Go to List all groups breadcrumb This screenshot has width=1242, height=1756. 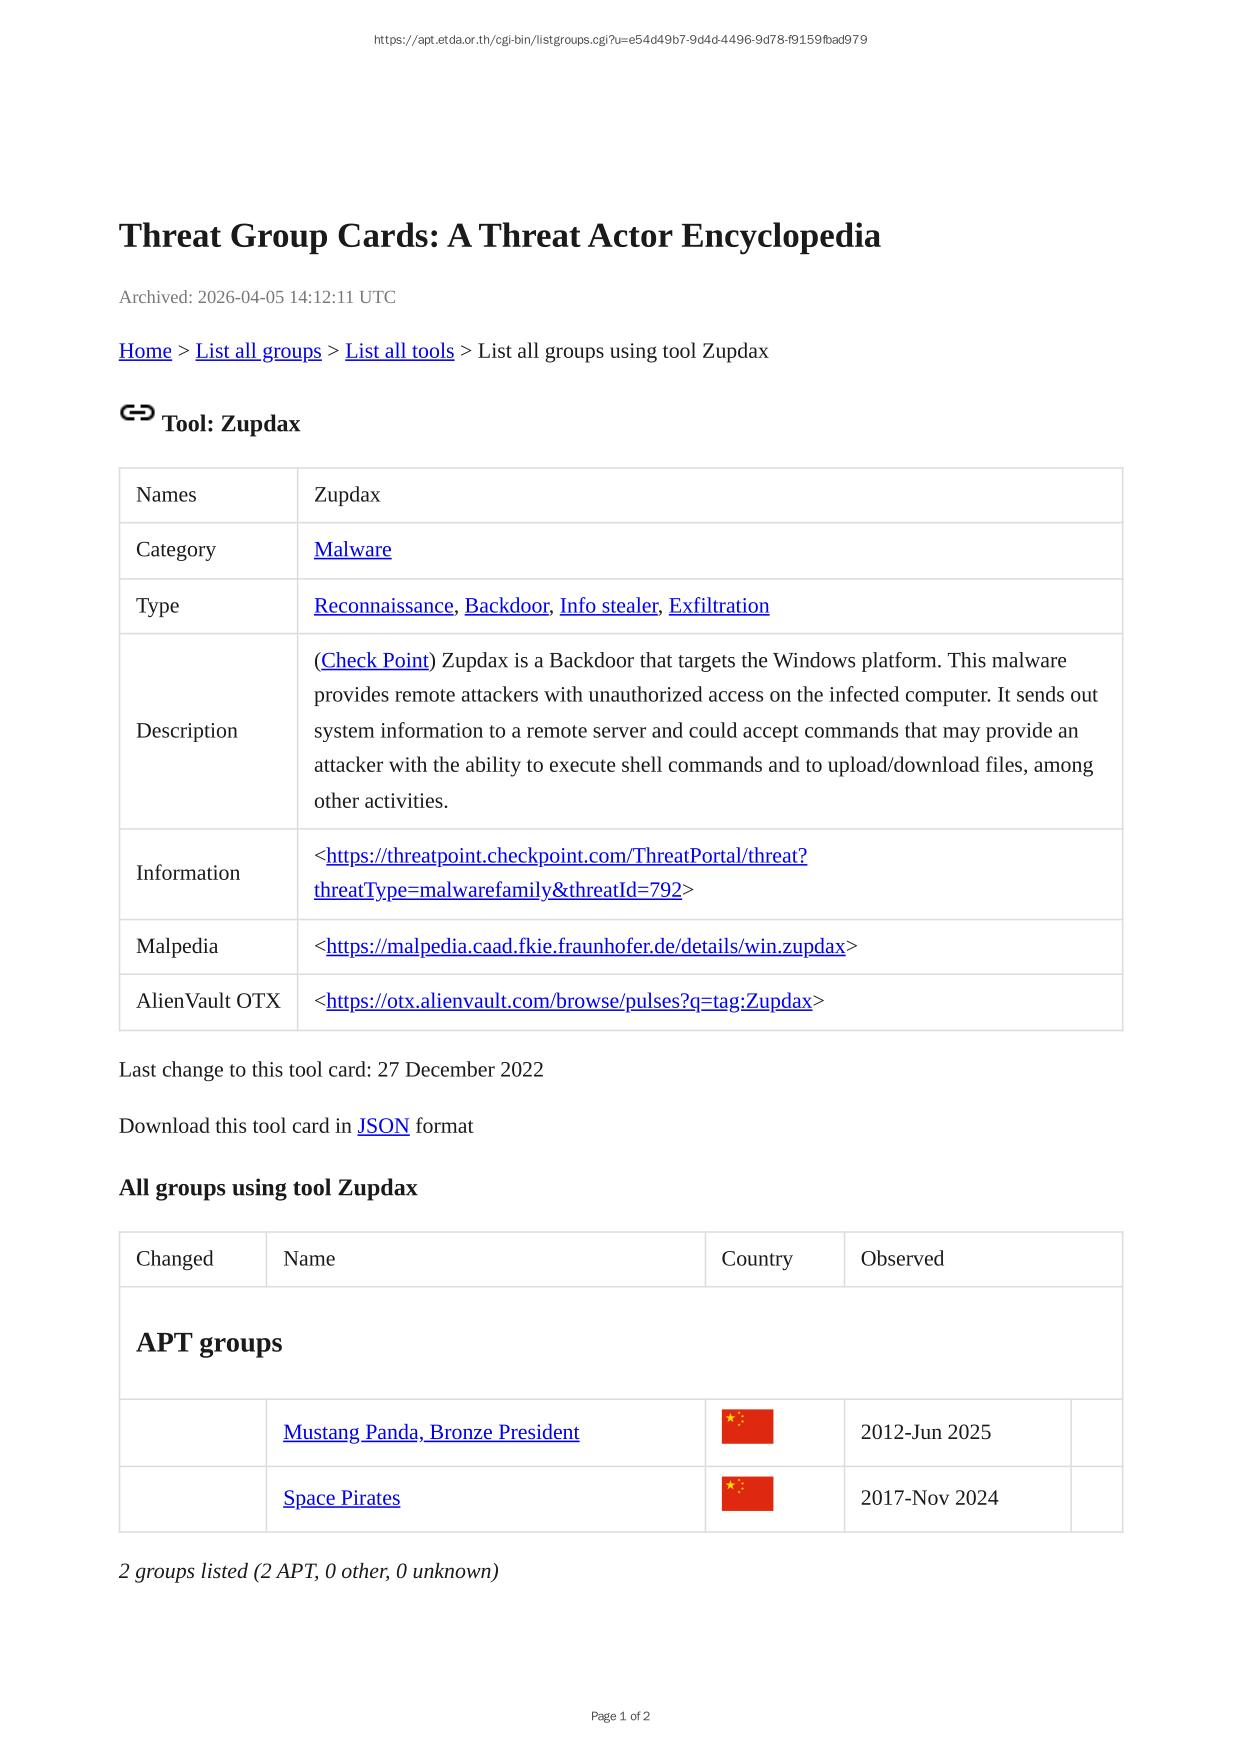(258, 351)
